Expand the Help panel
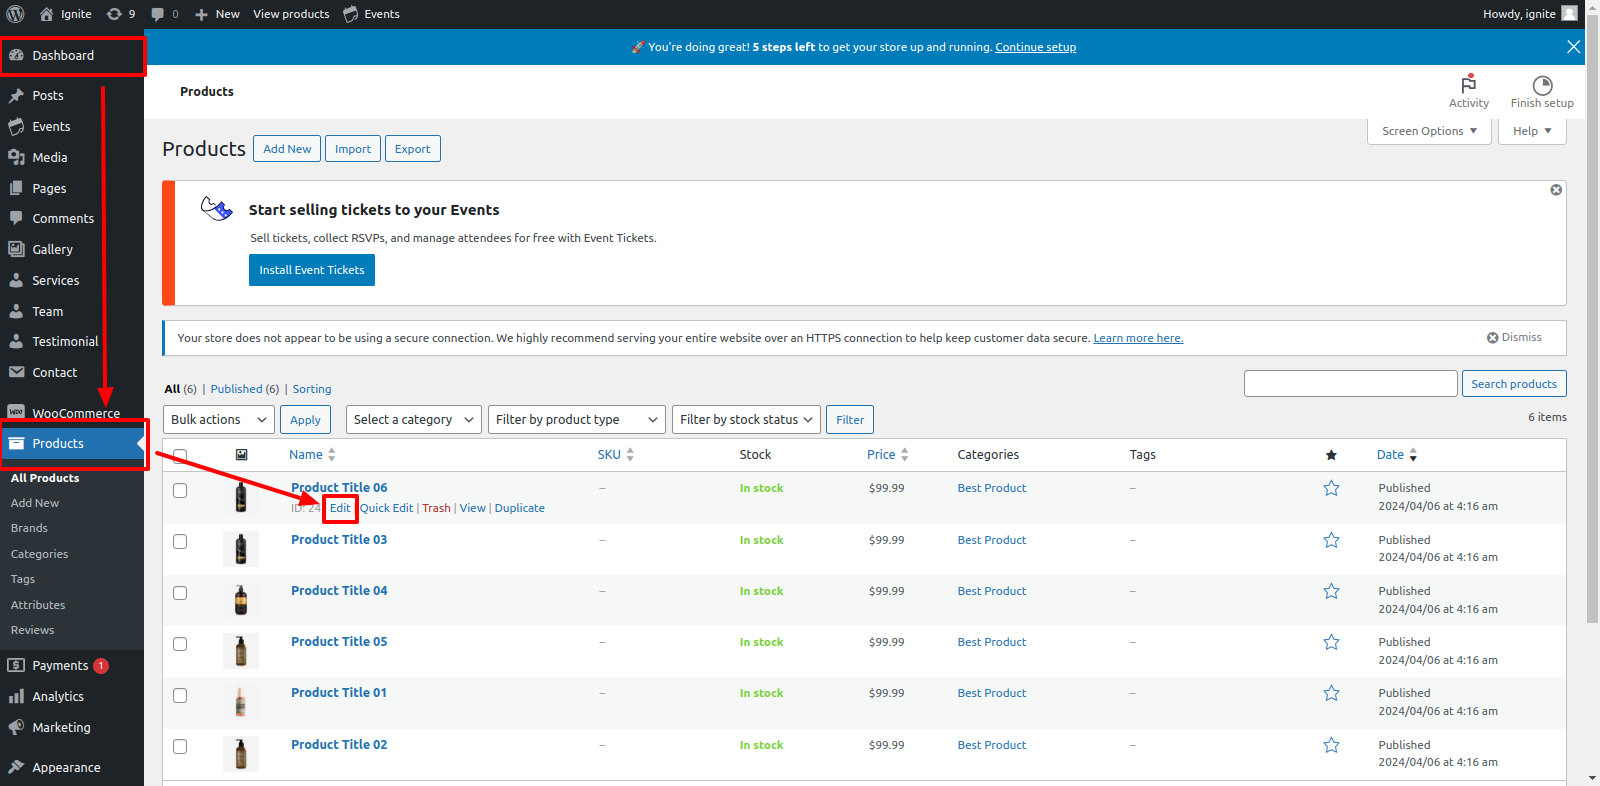 [1532, 131]
